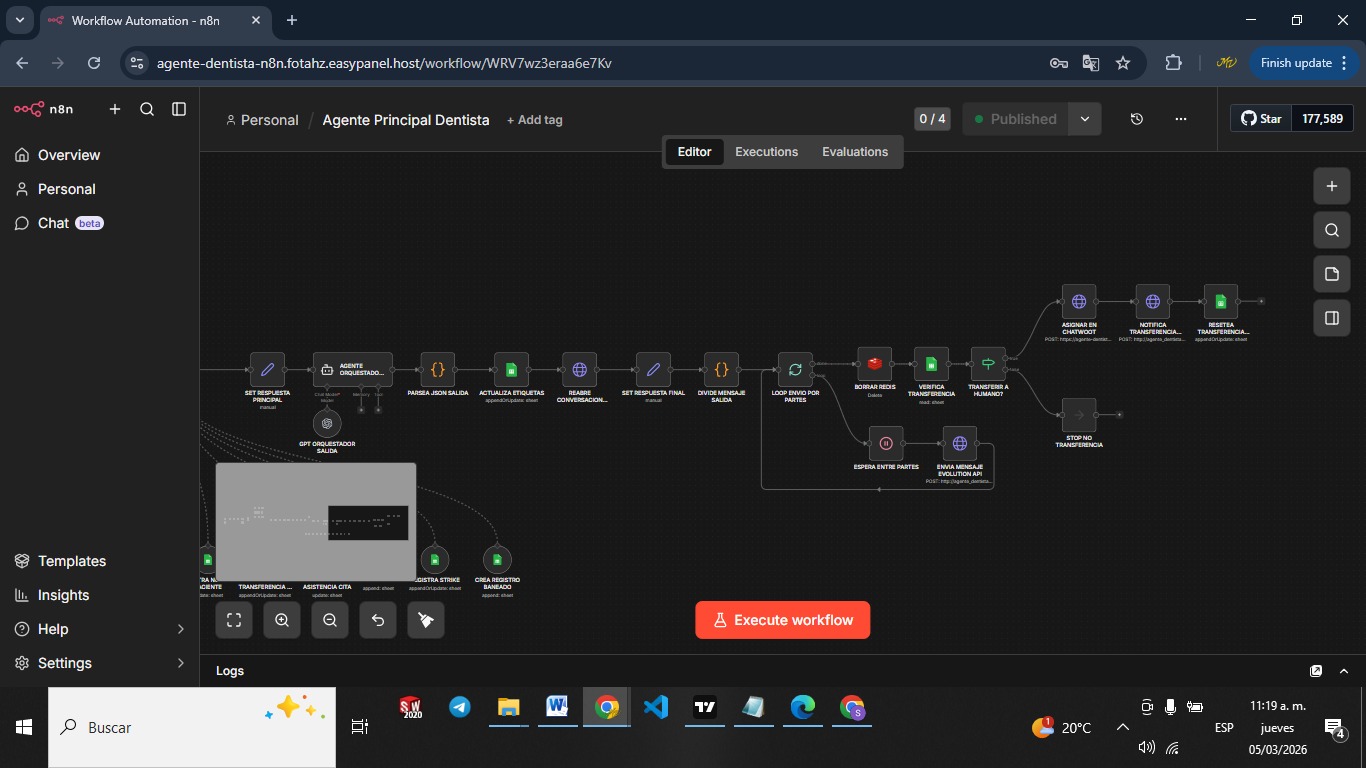Toggle the right side panel icon
The height and width of the screenshot is (768, 1366).
1331,318
